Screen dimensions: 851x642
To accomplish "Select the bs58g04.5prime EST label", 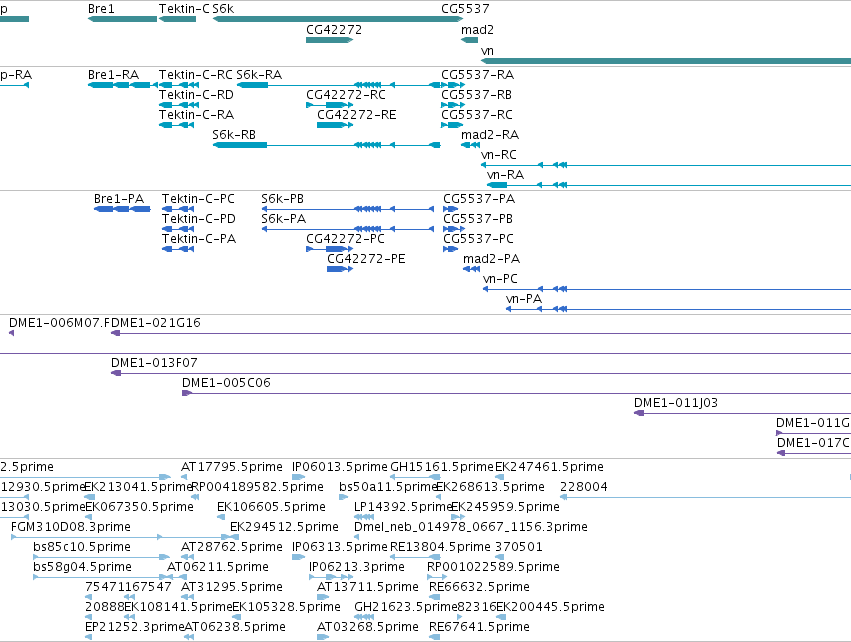I will pyautogui.click(x=82, y=567).
